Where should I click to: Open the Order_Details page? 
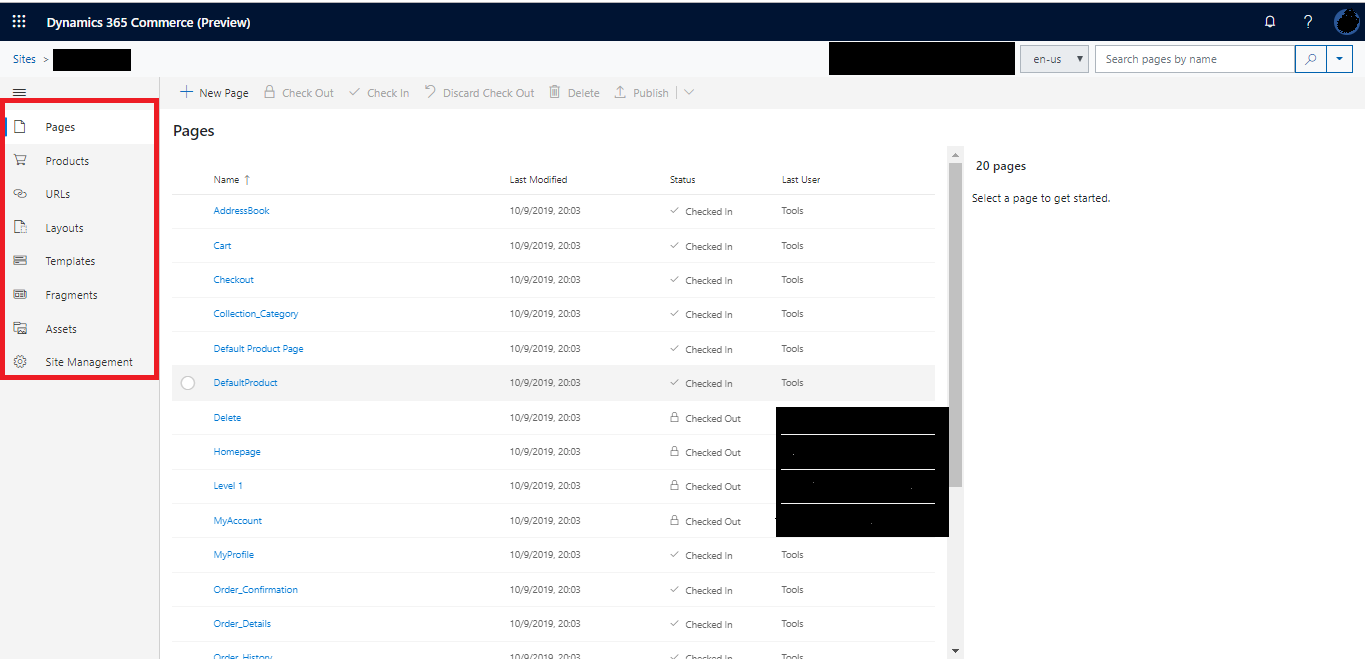click(242, 624)
